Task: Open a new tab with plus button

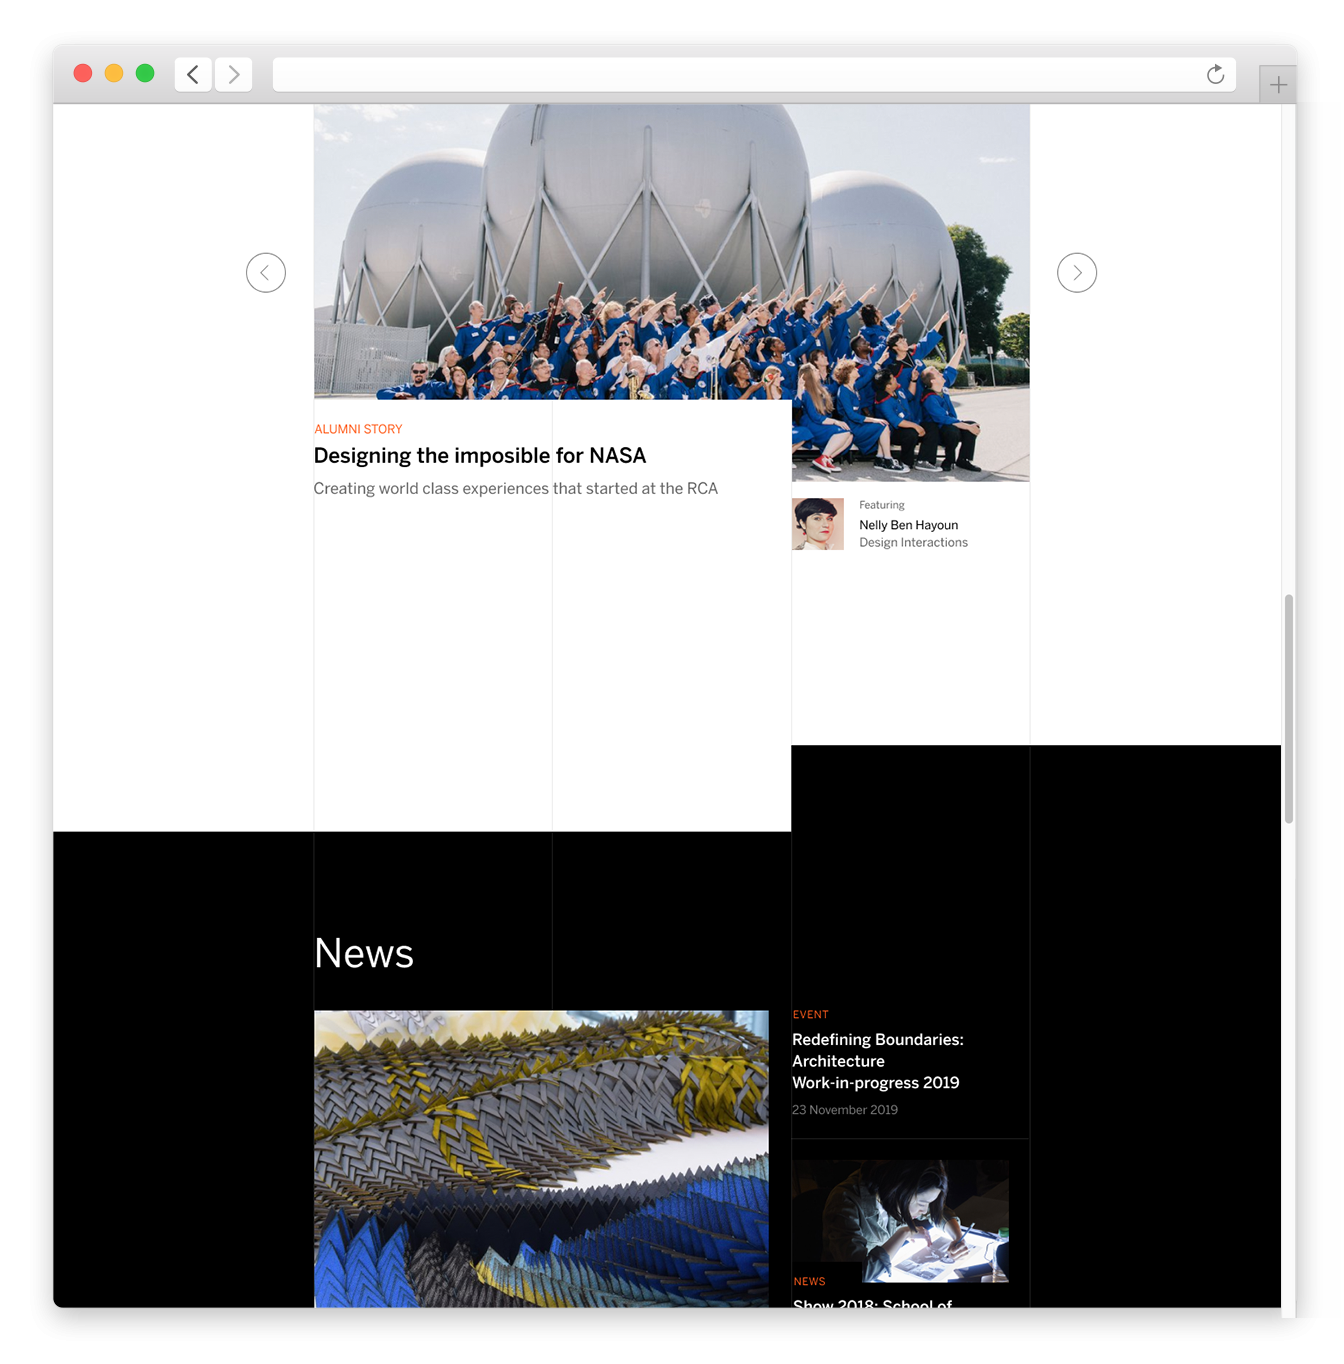Action: [1278, 85]
